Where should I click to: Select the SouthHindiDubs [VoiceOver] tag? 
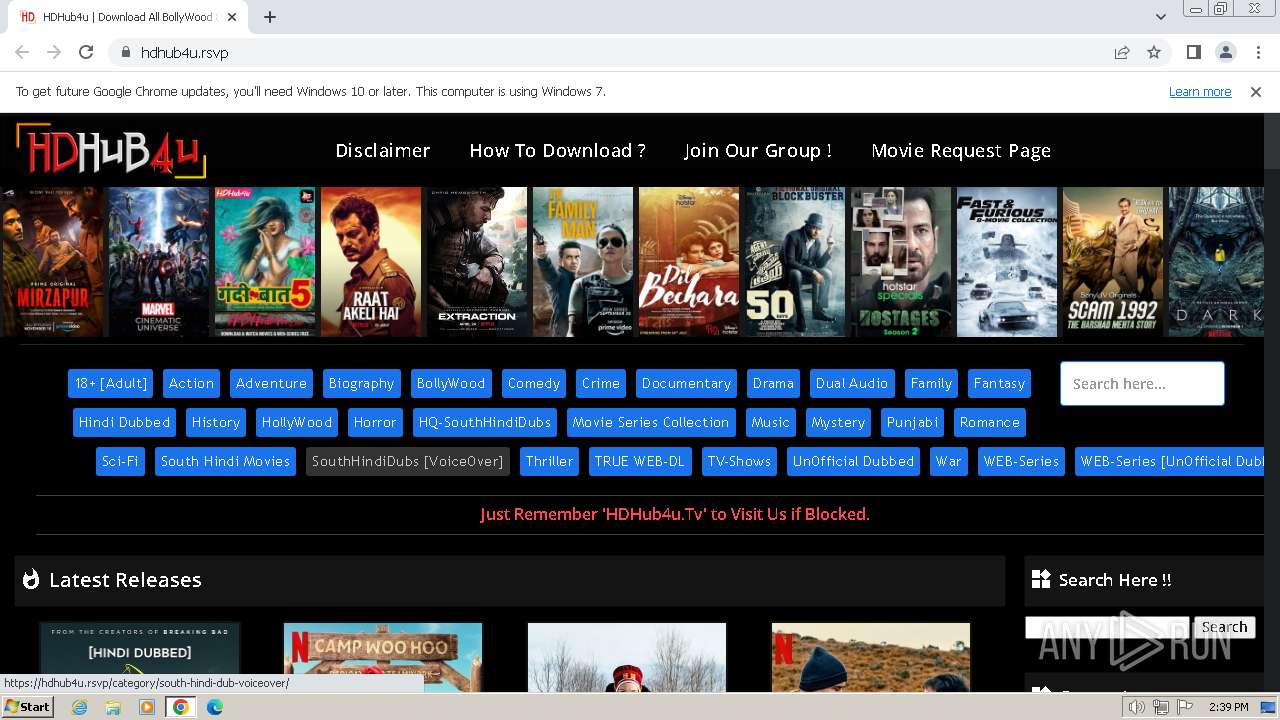408,461
